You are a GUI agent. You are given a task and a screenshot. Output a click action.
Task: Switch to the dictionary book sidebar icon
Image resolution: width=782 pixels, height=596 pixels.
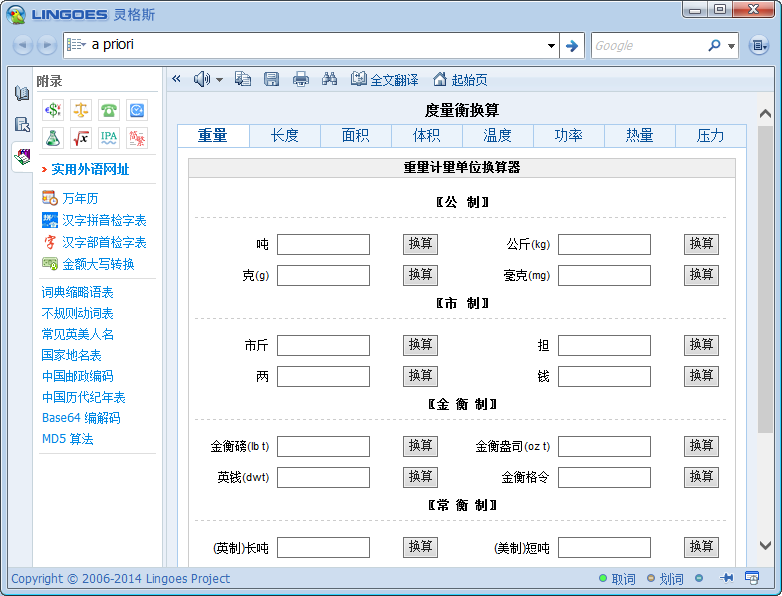21,93
